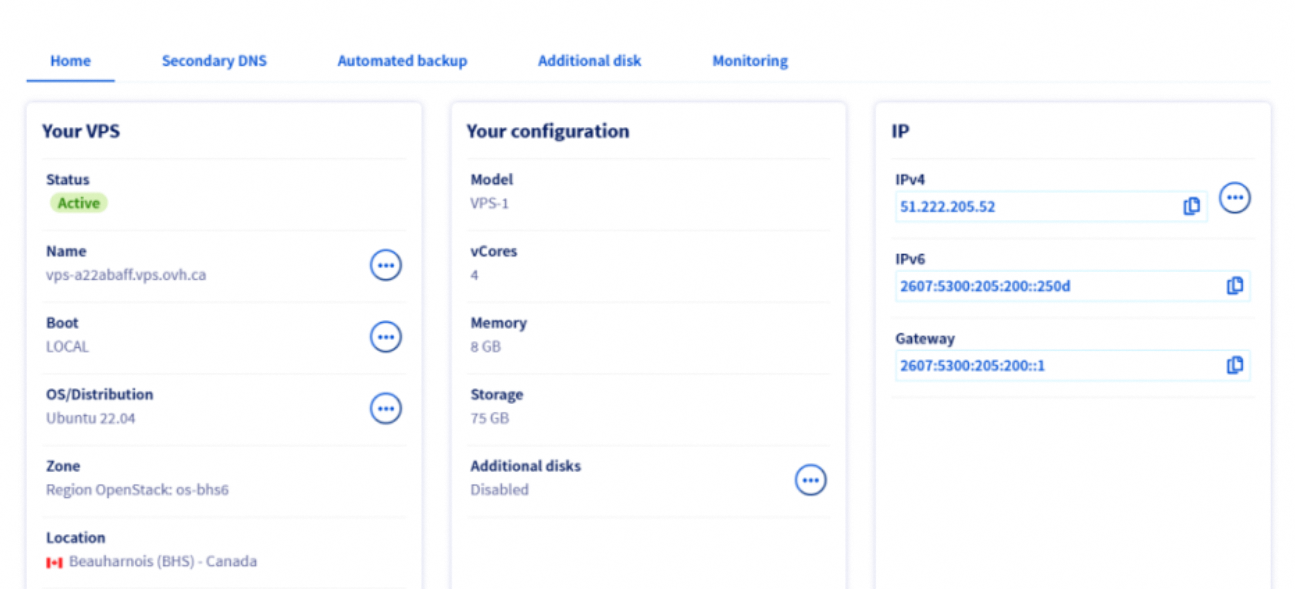This screenshot has height=589, width=1295.
Task: Click the vps-a22abaff.vps.ovh.ca hostname text
Action: click(x=126, y=275)
